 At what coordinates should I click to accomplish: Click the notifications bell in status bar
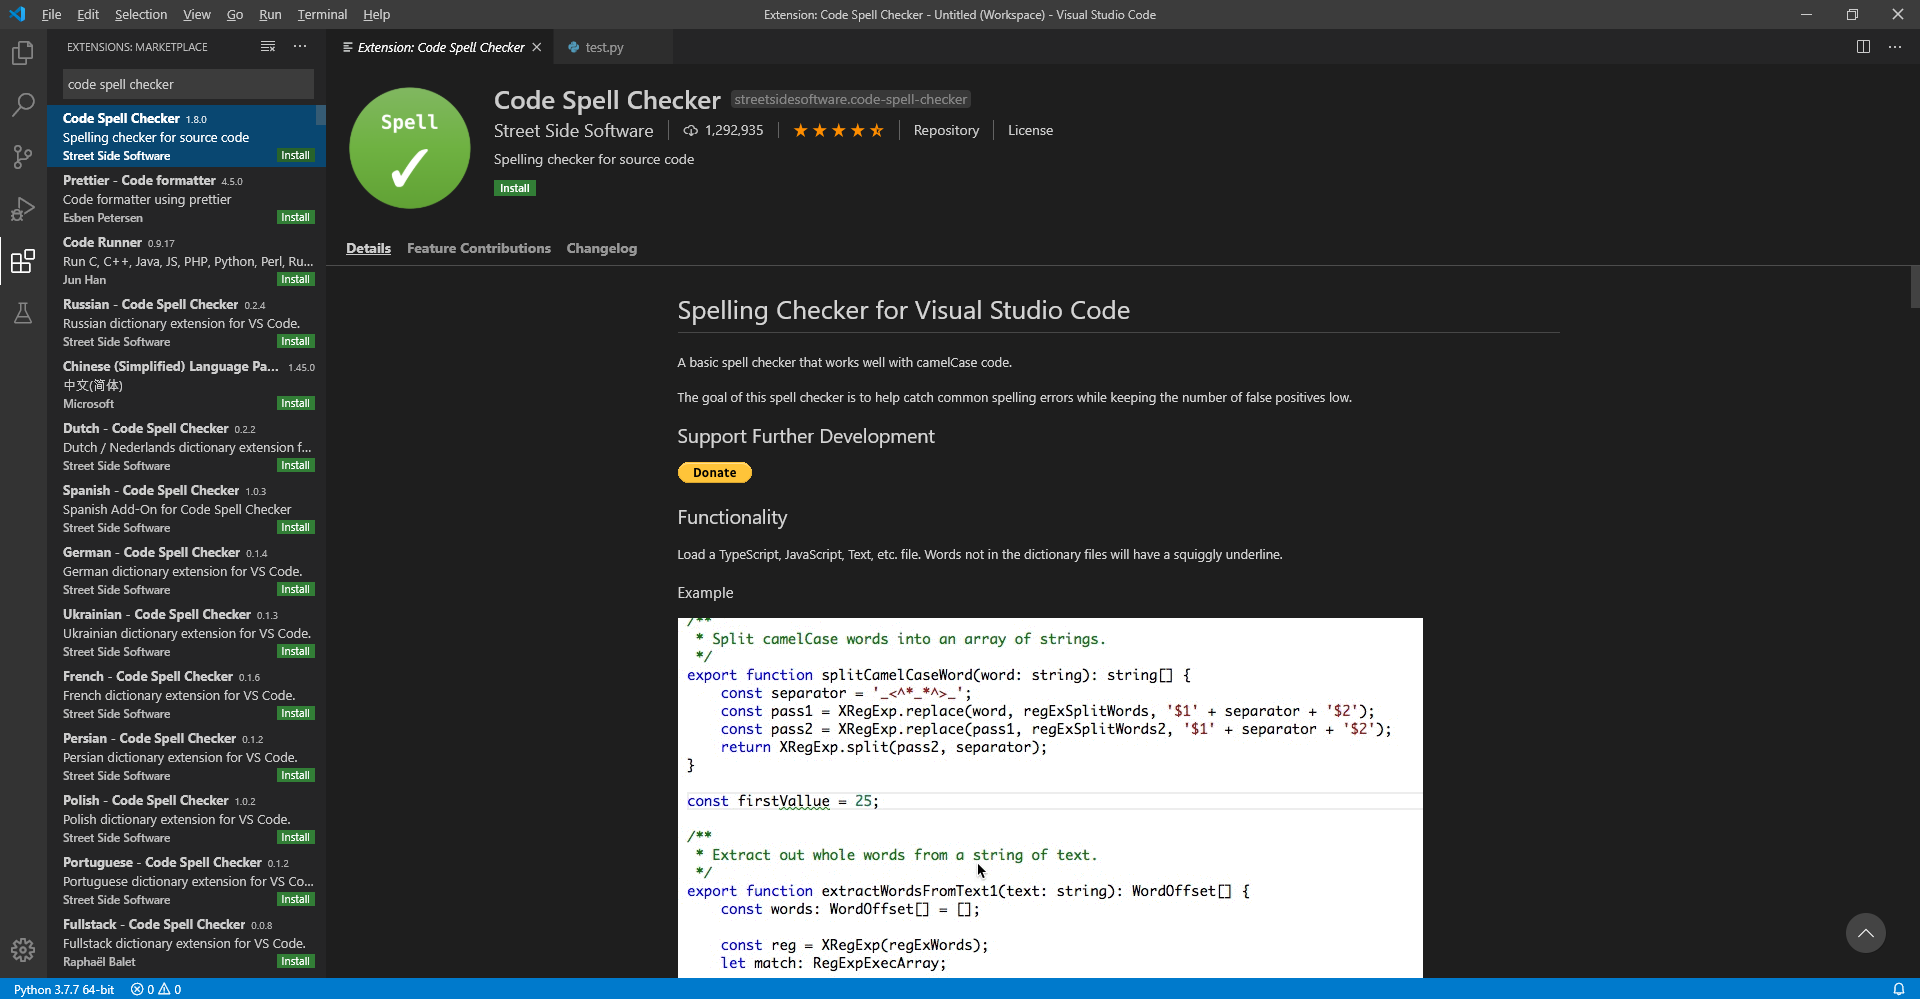click(x=1898, y=989)
